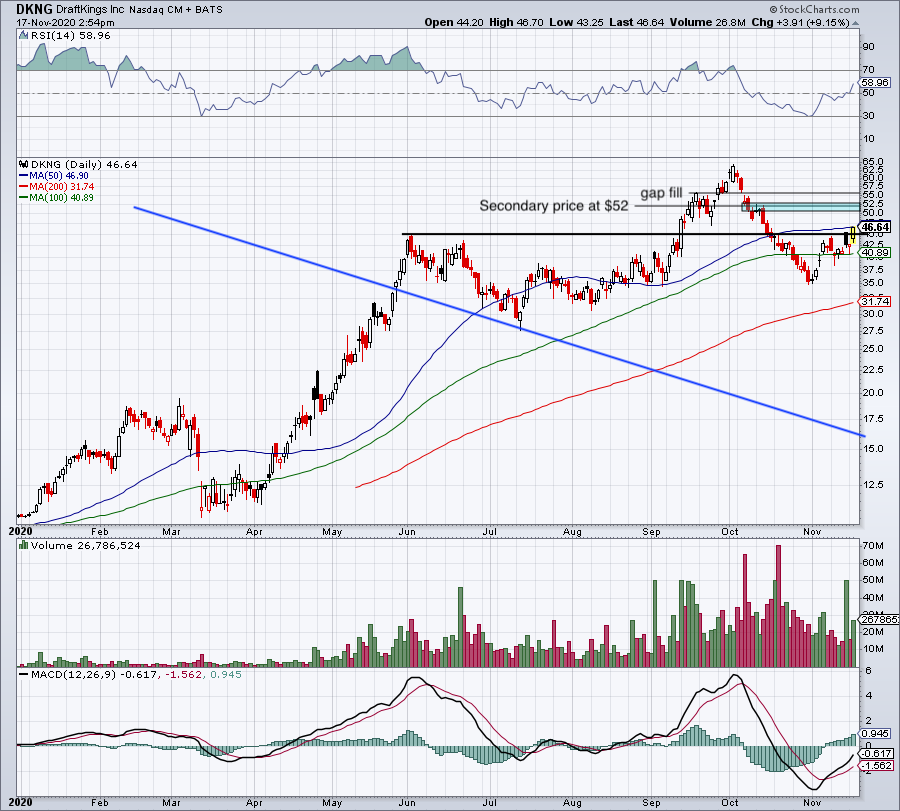This screenshot has width=900, height=811.
Task: Click the 46.64 last price tag on axis
Action: coord(875,227)
